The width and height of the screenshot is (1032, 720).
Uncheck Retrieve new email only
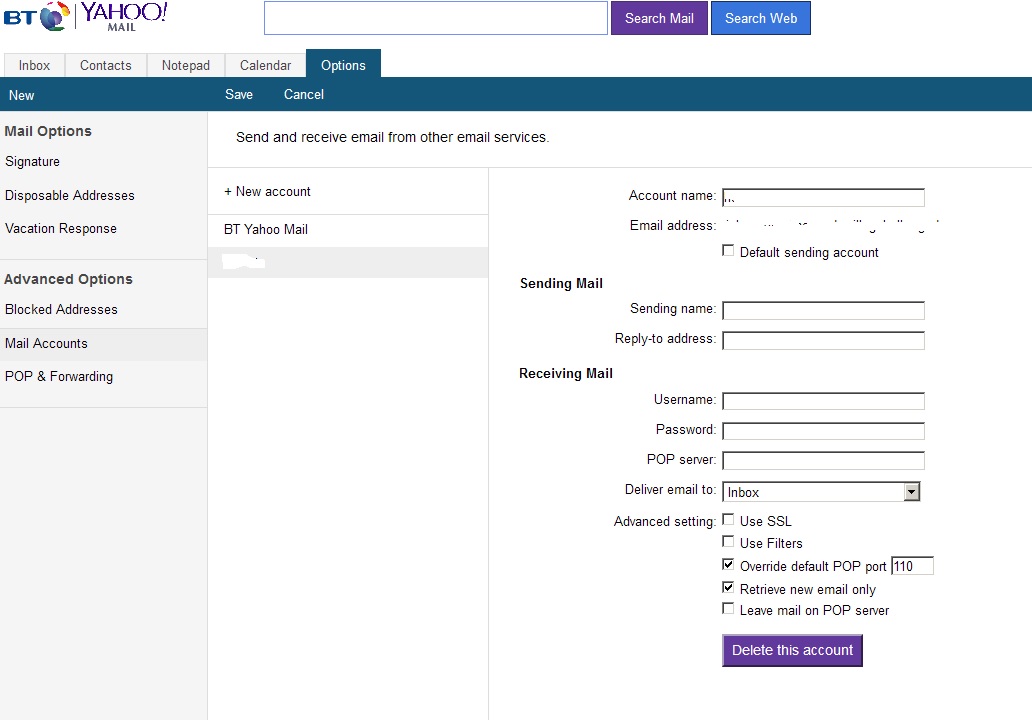(x=728, y=588)
